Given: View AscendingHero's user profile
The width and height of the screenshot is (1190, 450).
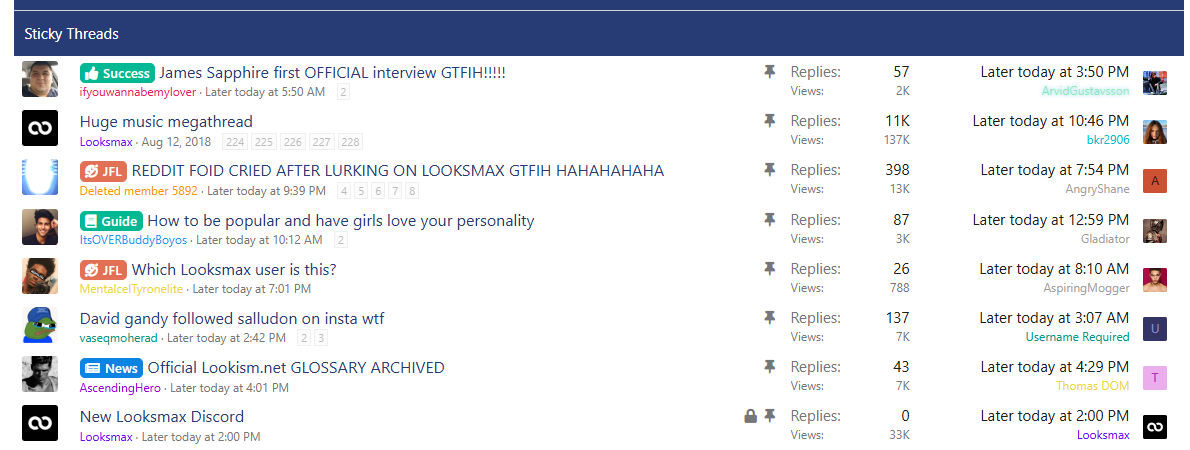Looking at the screenshot, I should (120, 388).
